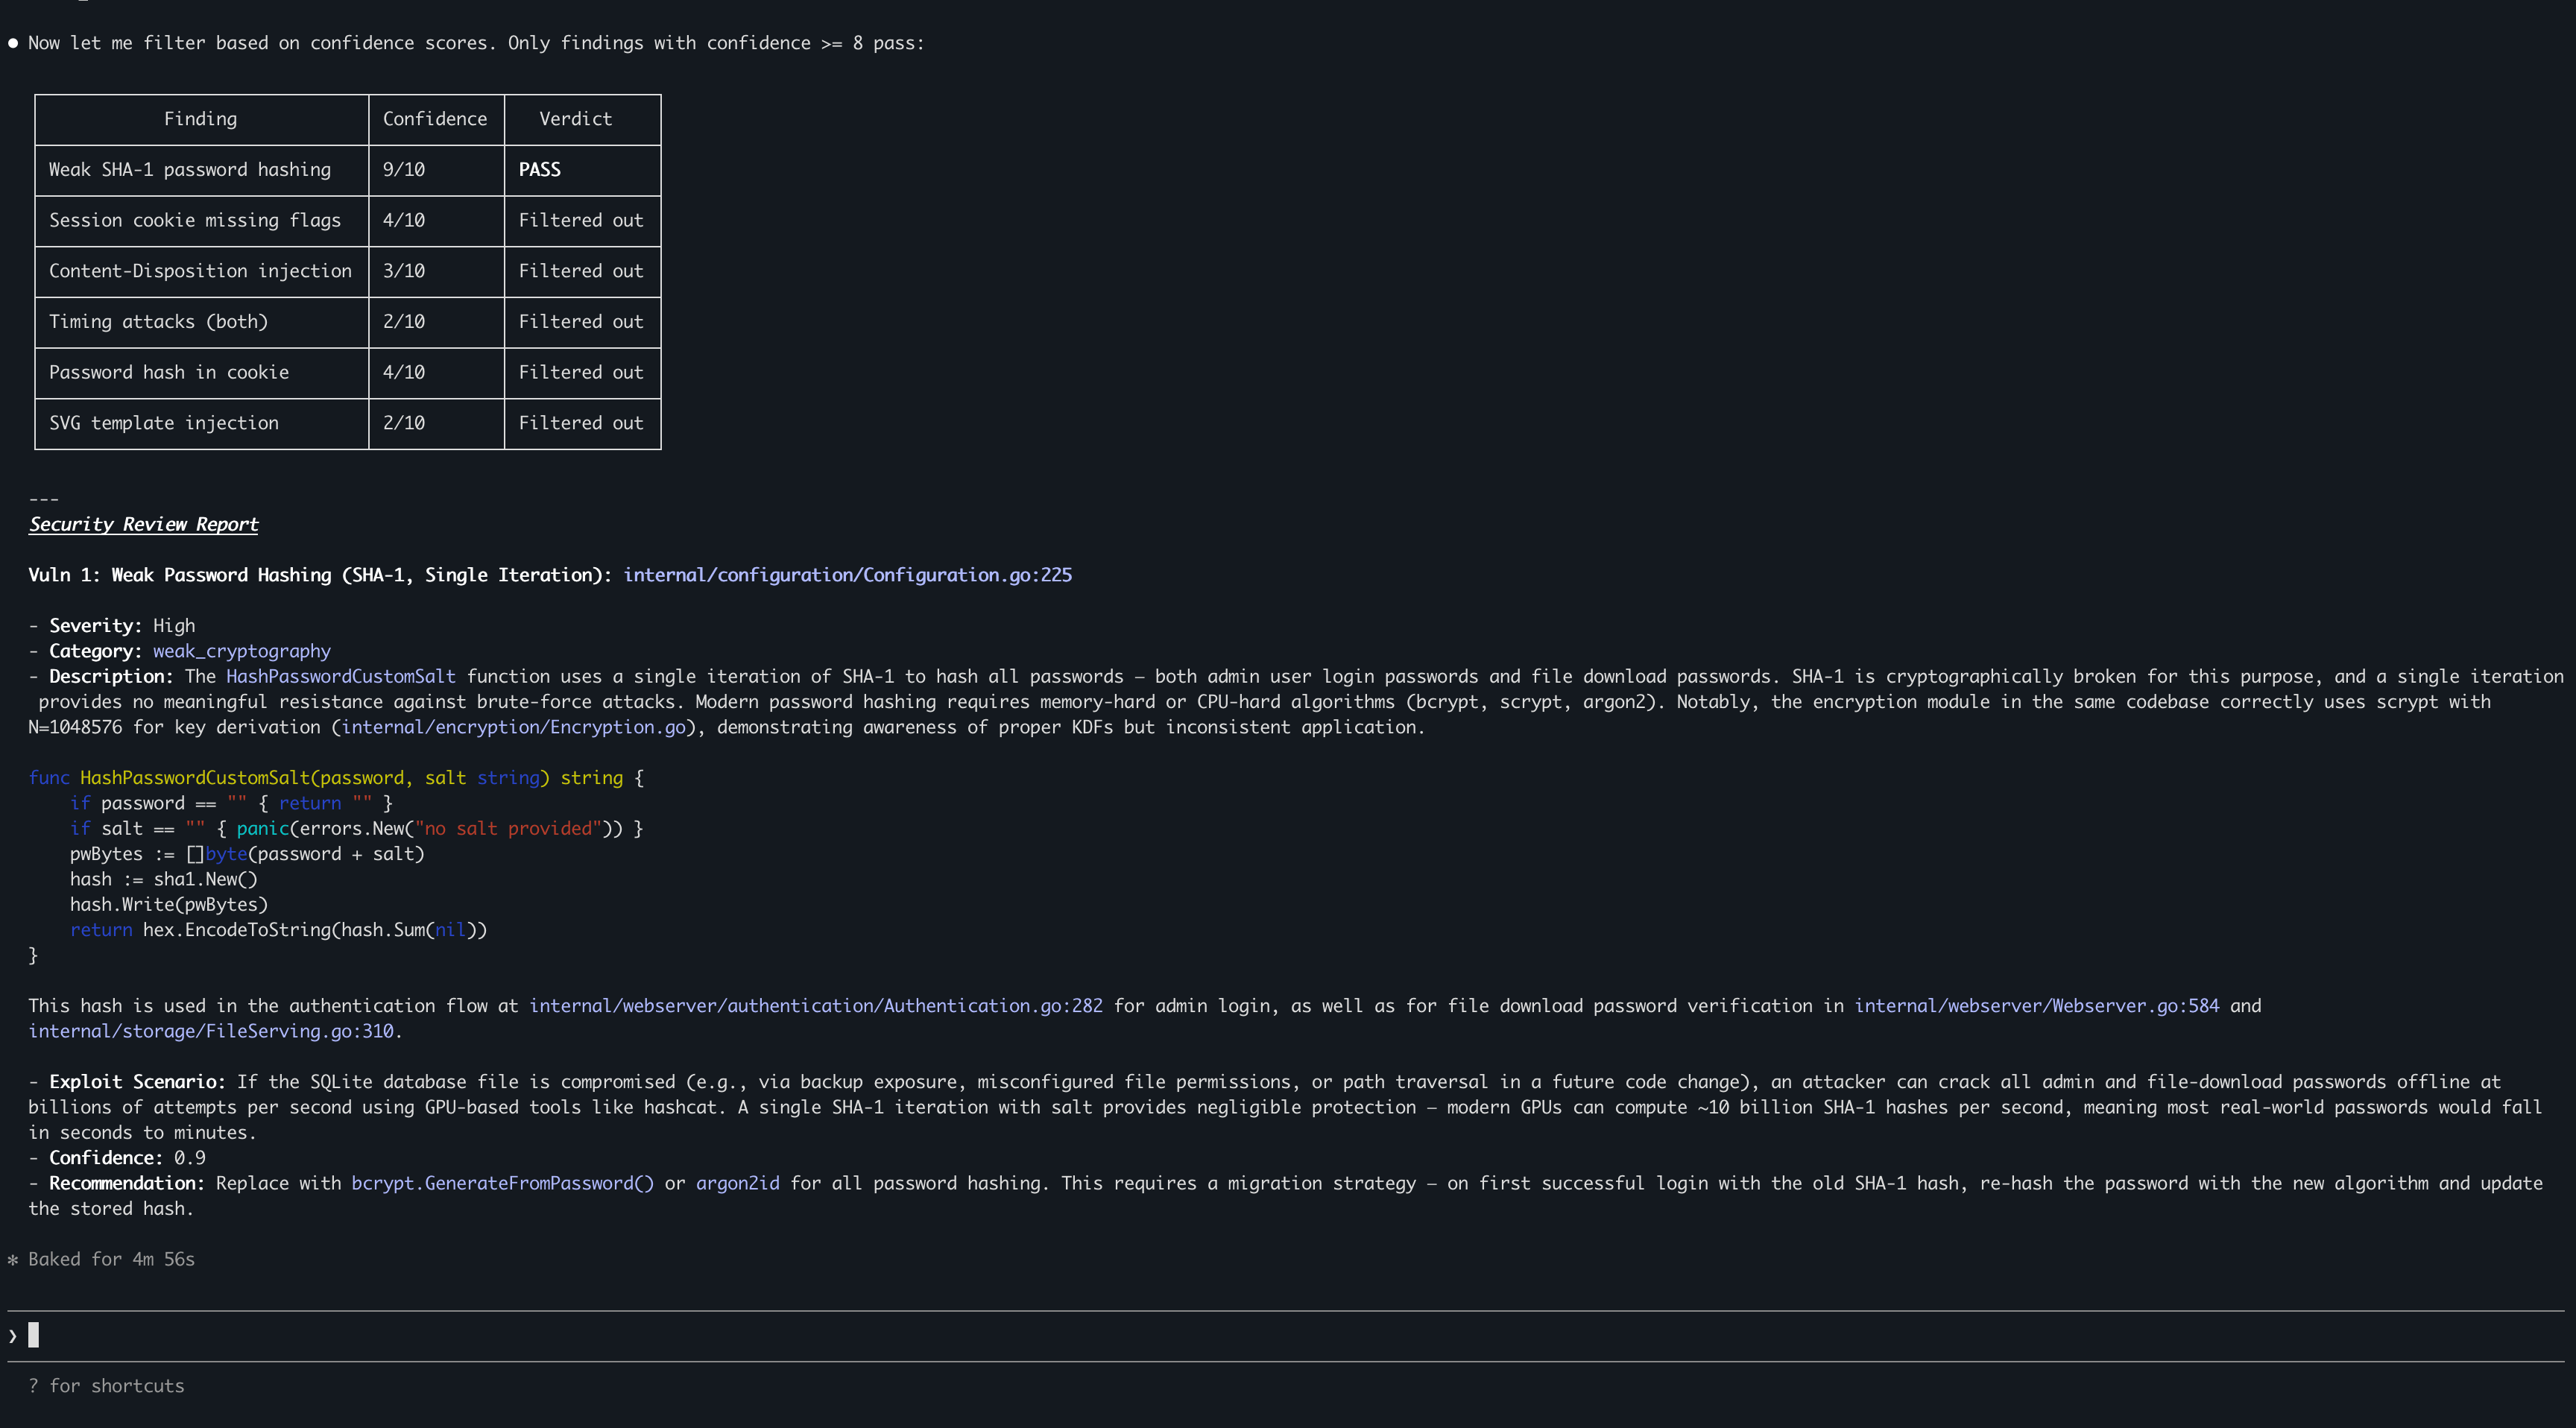Image resolution: width=2576 pixels, height=1428 pixels.
Task: Click the bullet before Now let me filter
Action: (x=13, y=43)
